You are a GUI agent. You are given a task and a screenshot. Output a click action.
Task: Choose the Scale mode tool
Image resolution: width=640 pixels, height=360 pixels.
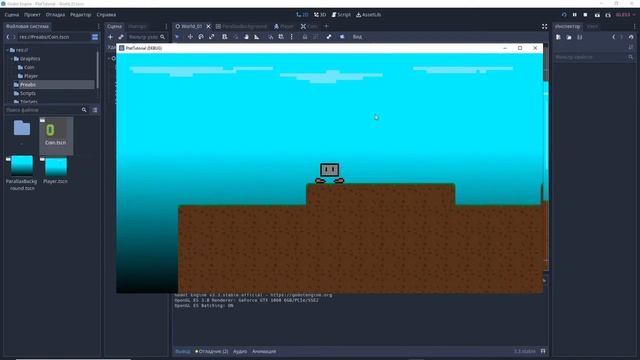coord(211,37)
